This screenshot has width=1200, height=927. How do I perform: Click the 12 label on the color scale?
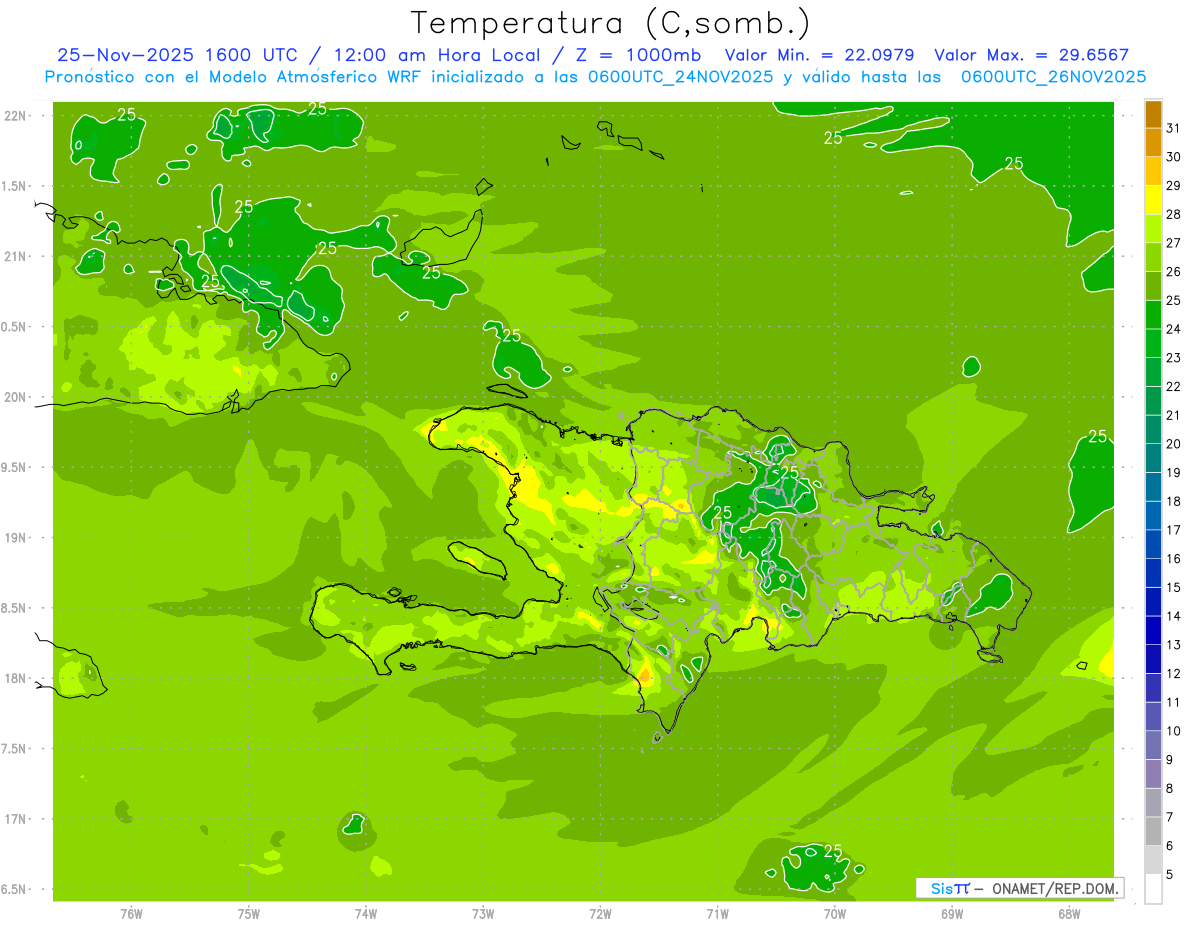[x=1174, y=674]
